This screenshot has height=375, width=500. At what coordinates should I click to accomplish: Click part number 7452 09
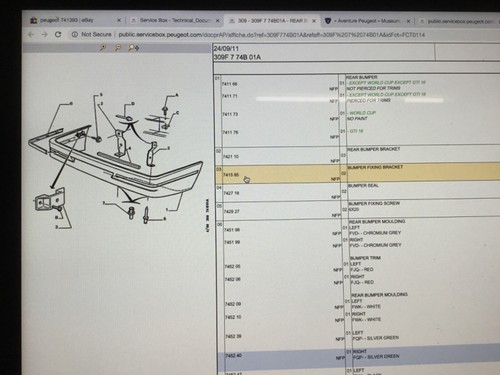(233, 304)
